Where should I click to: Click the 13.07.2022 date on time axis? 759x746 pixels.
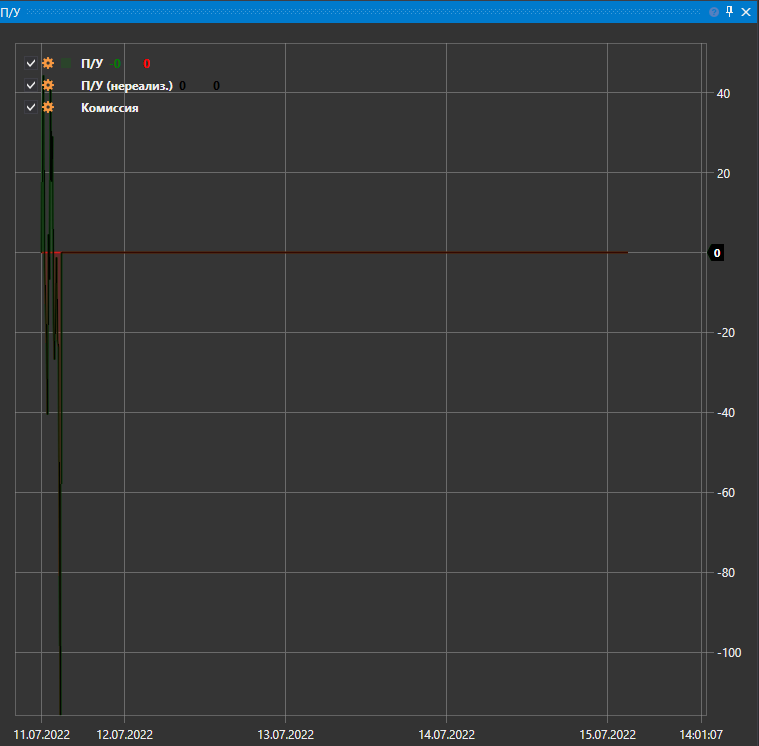(x=285, y=734)
